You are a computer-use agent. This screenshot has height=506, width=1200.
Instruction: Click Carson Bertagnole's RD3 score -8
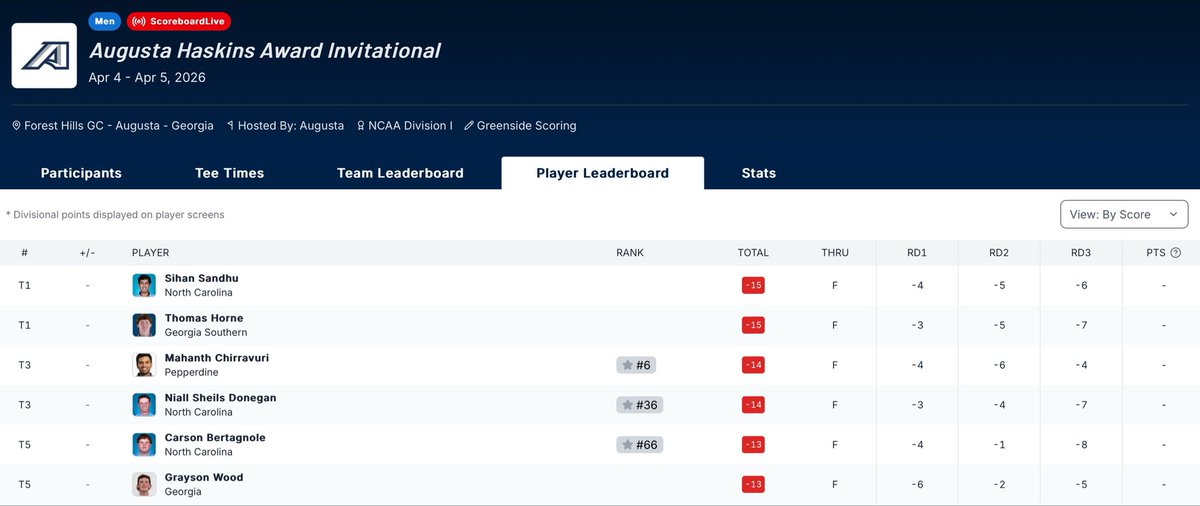(x=1081, y=445)
